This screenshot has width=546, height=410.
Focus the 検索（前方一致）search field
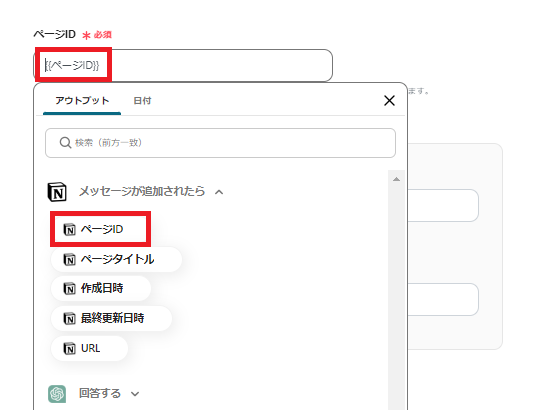pos(220,143)
